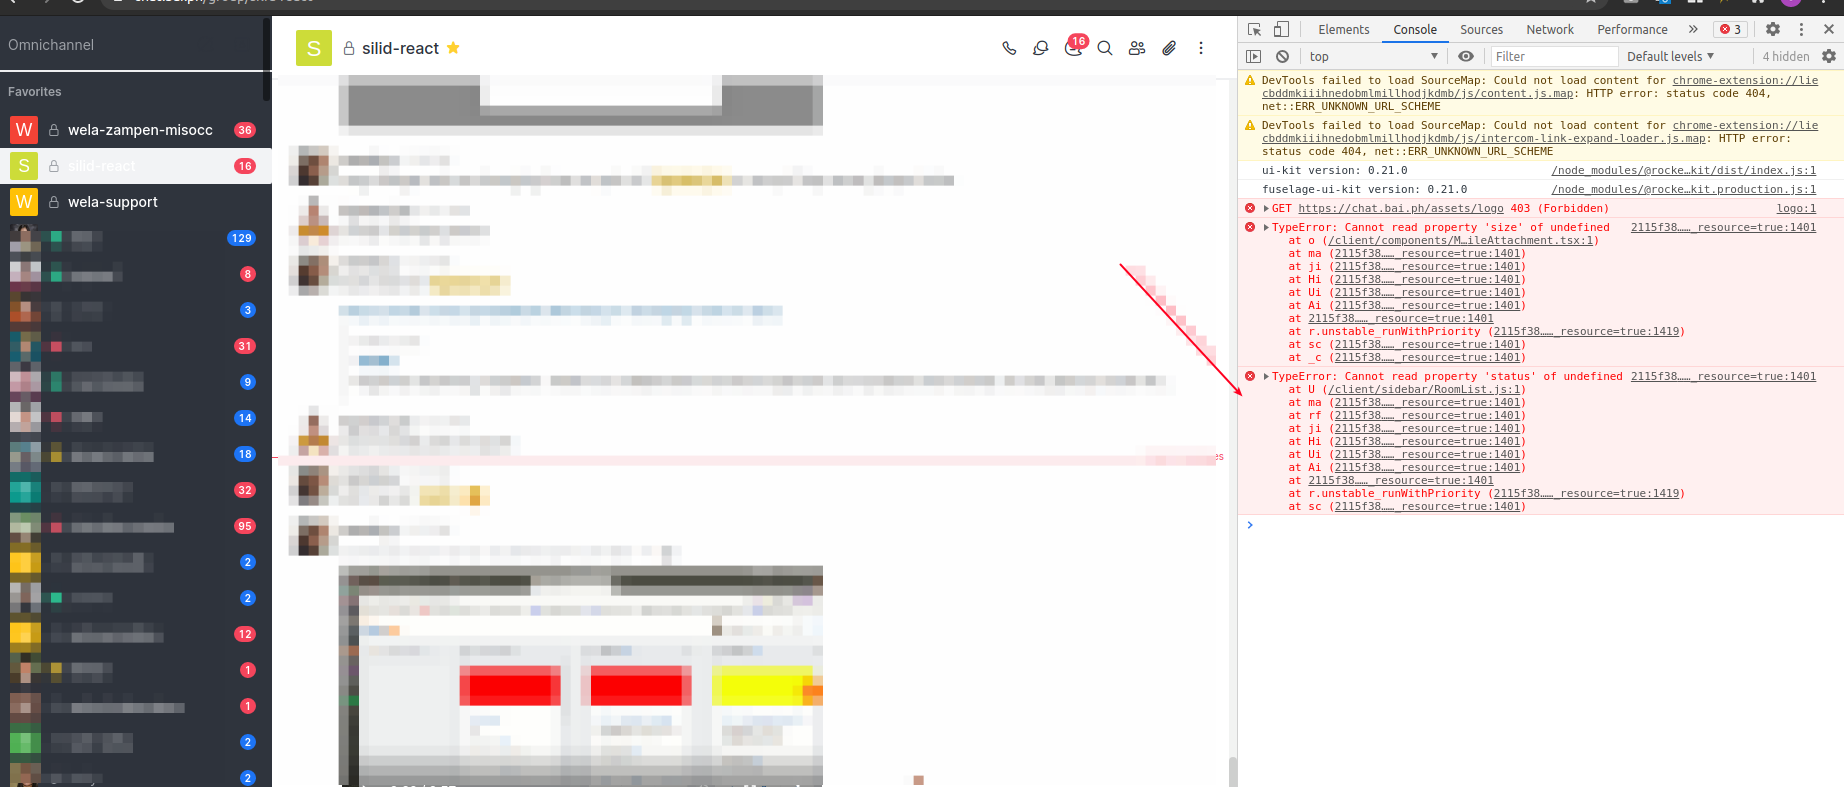Open threads icon with 16 badge
Image resolution: width=1844 pixels, height=787 pixels.
coord(1074,47)
